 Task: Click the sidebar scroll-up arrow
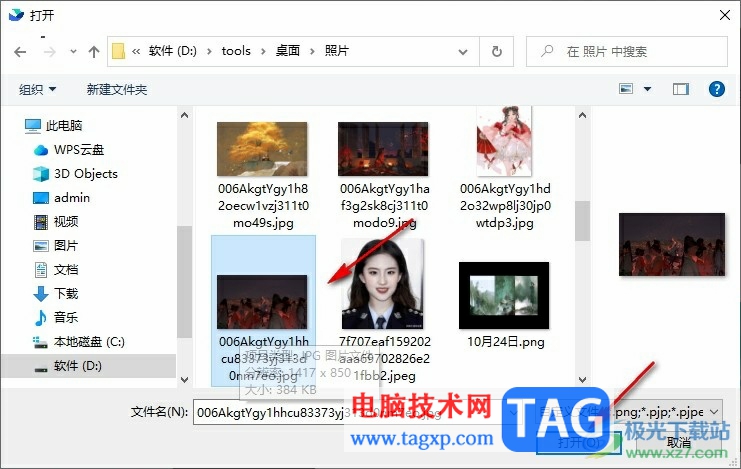click(x=184, y=115)
